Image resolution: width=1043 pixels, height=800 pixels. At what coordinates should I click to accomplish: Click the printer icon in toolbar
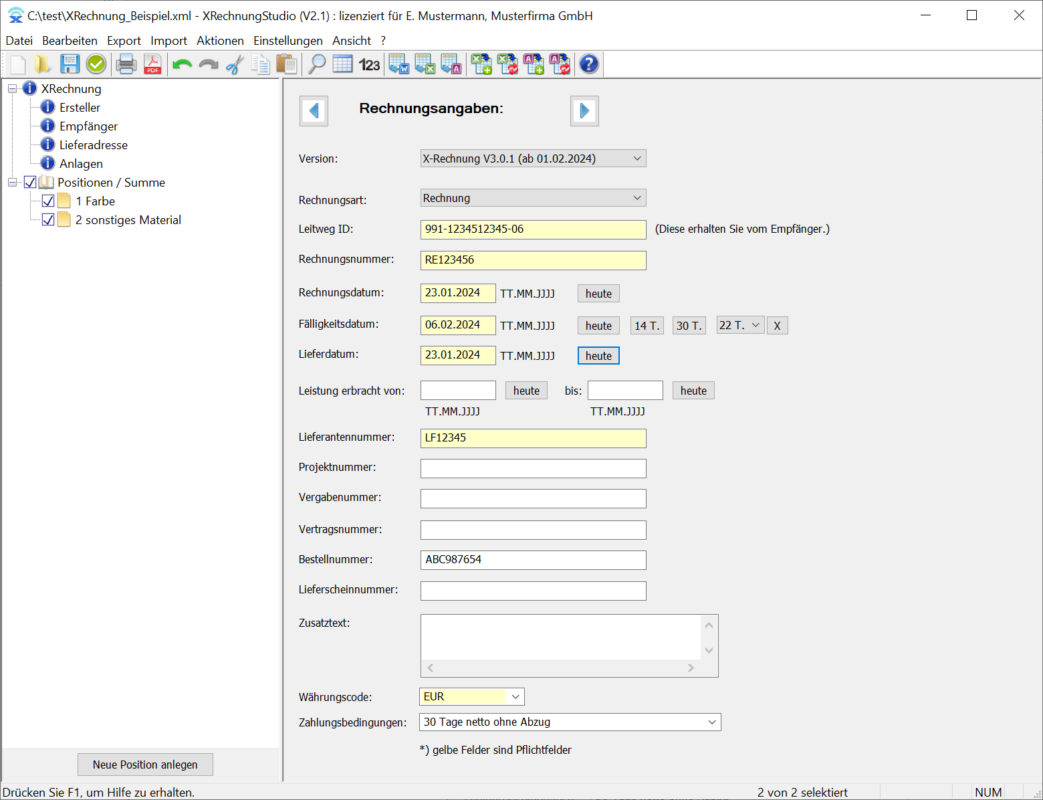(x=126, y=65)
